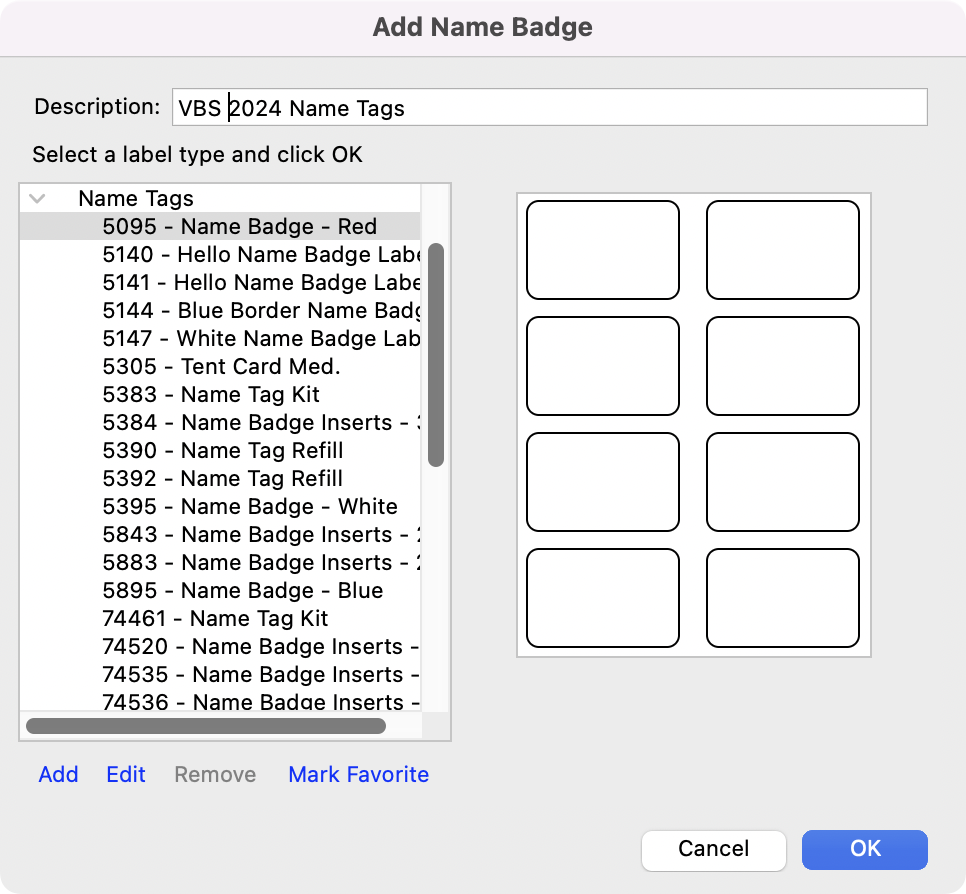Choose 5144 Blue Border Name Badge
The image size is (966, 894).
[x=260, y=310]
